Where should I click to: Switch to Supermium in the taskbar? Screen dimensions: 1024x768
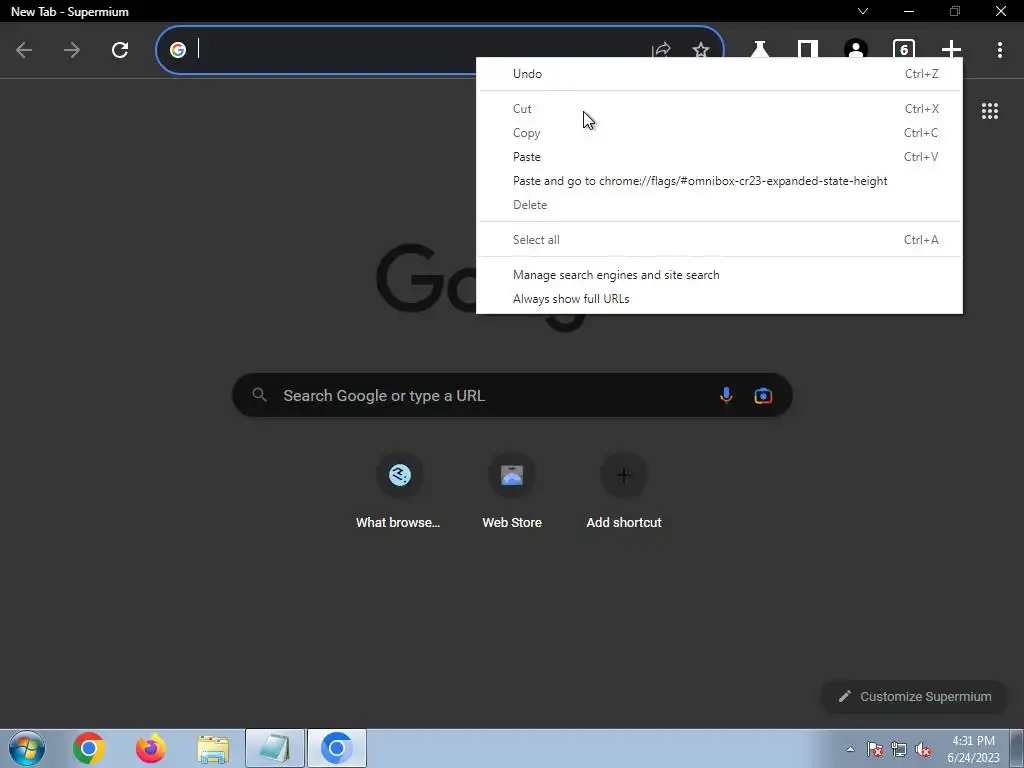click(x=337, y=748)
